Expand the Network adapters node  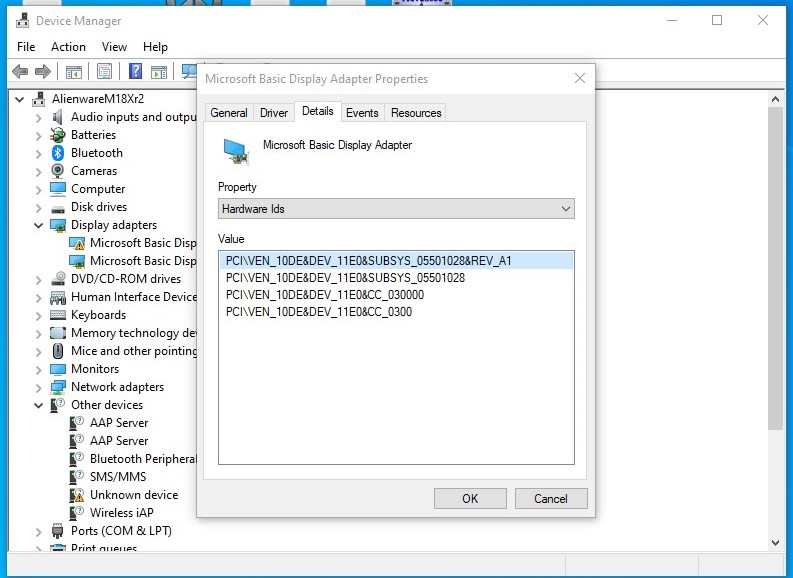click(38, 387)
